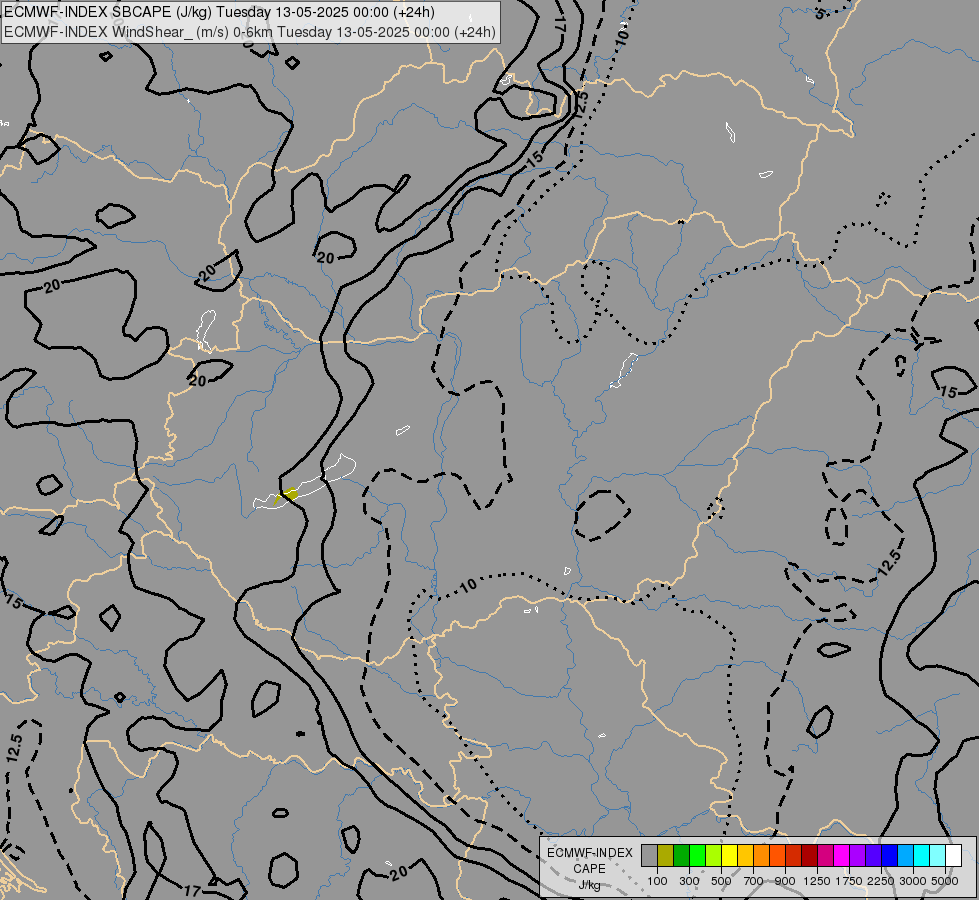Click the gray CAPE legend swatch
979x900 pixels.
[x=649, y=856]
